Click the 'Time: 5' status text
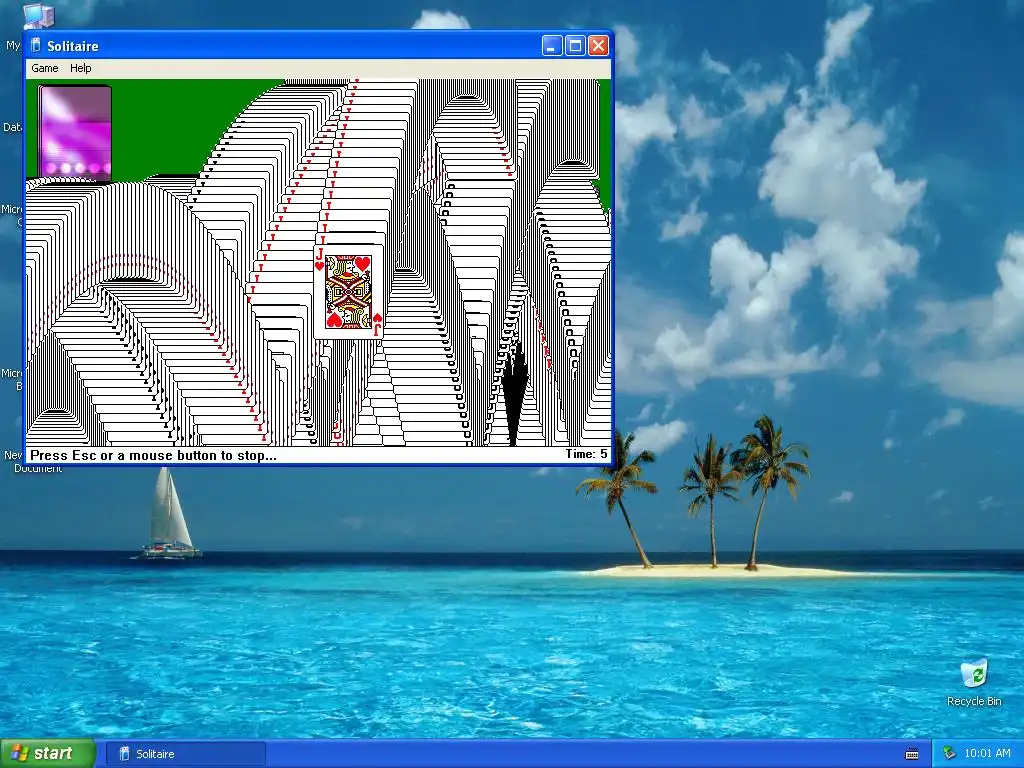1024x768 pixels. pos(586,454)
